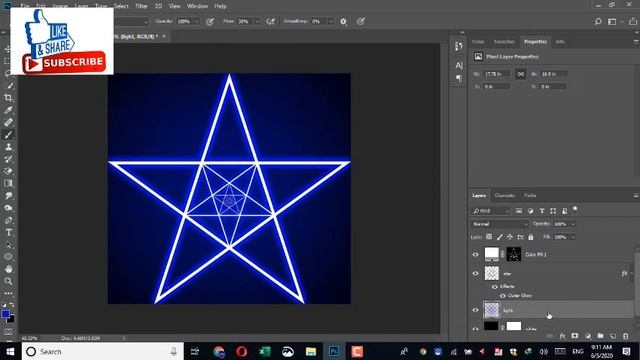Open layer Fill dropdown arrow
The height and width of the screenshot is (360, 640).
(x=573, y=237)
